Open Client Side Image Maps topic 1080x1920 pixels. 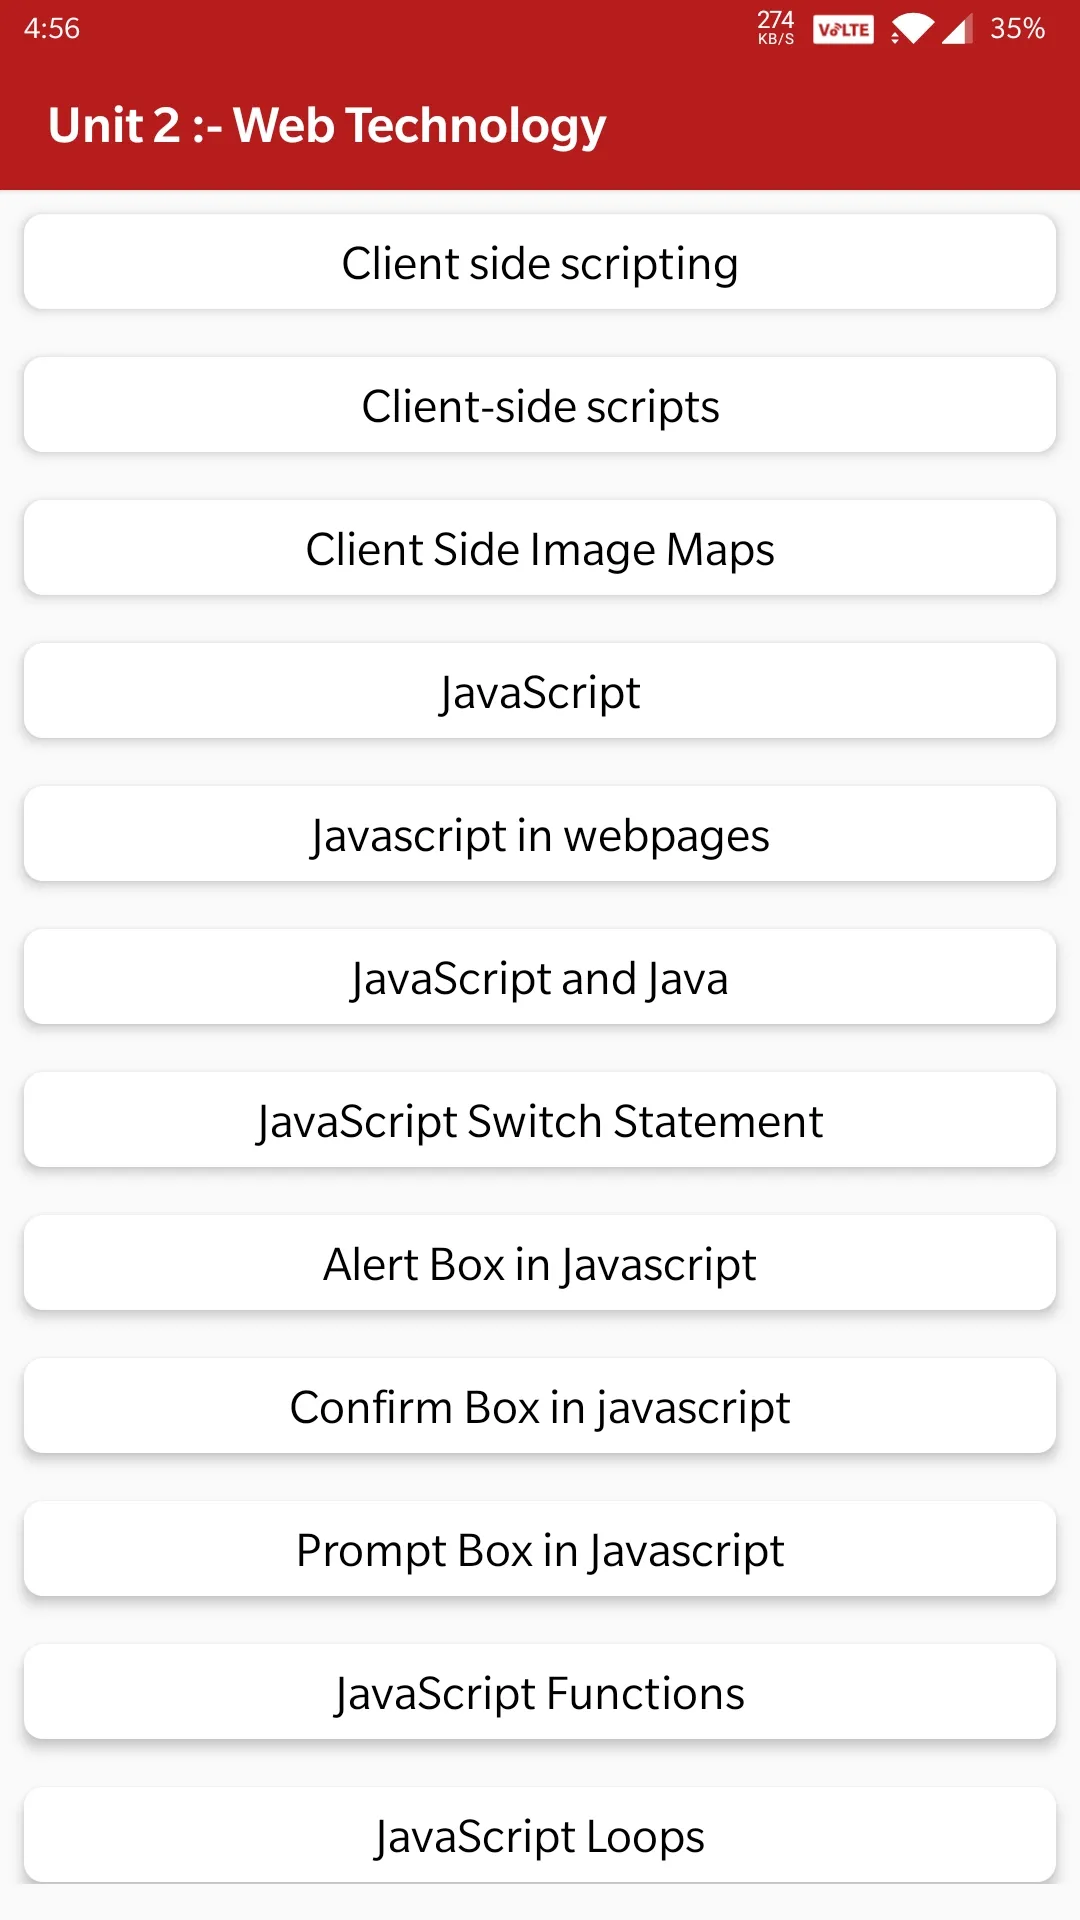pos(540,548)
